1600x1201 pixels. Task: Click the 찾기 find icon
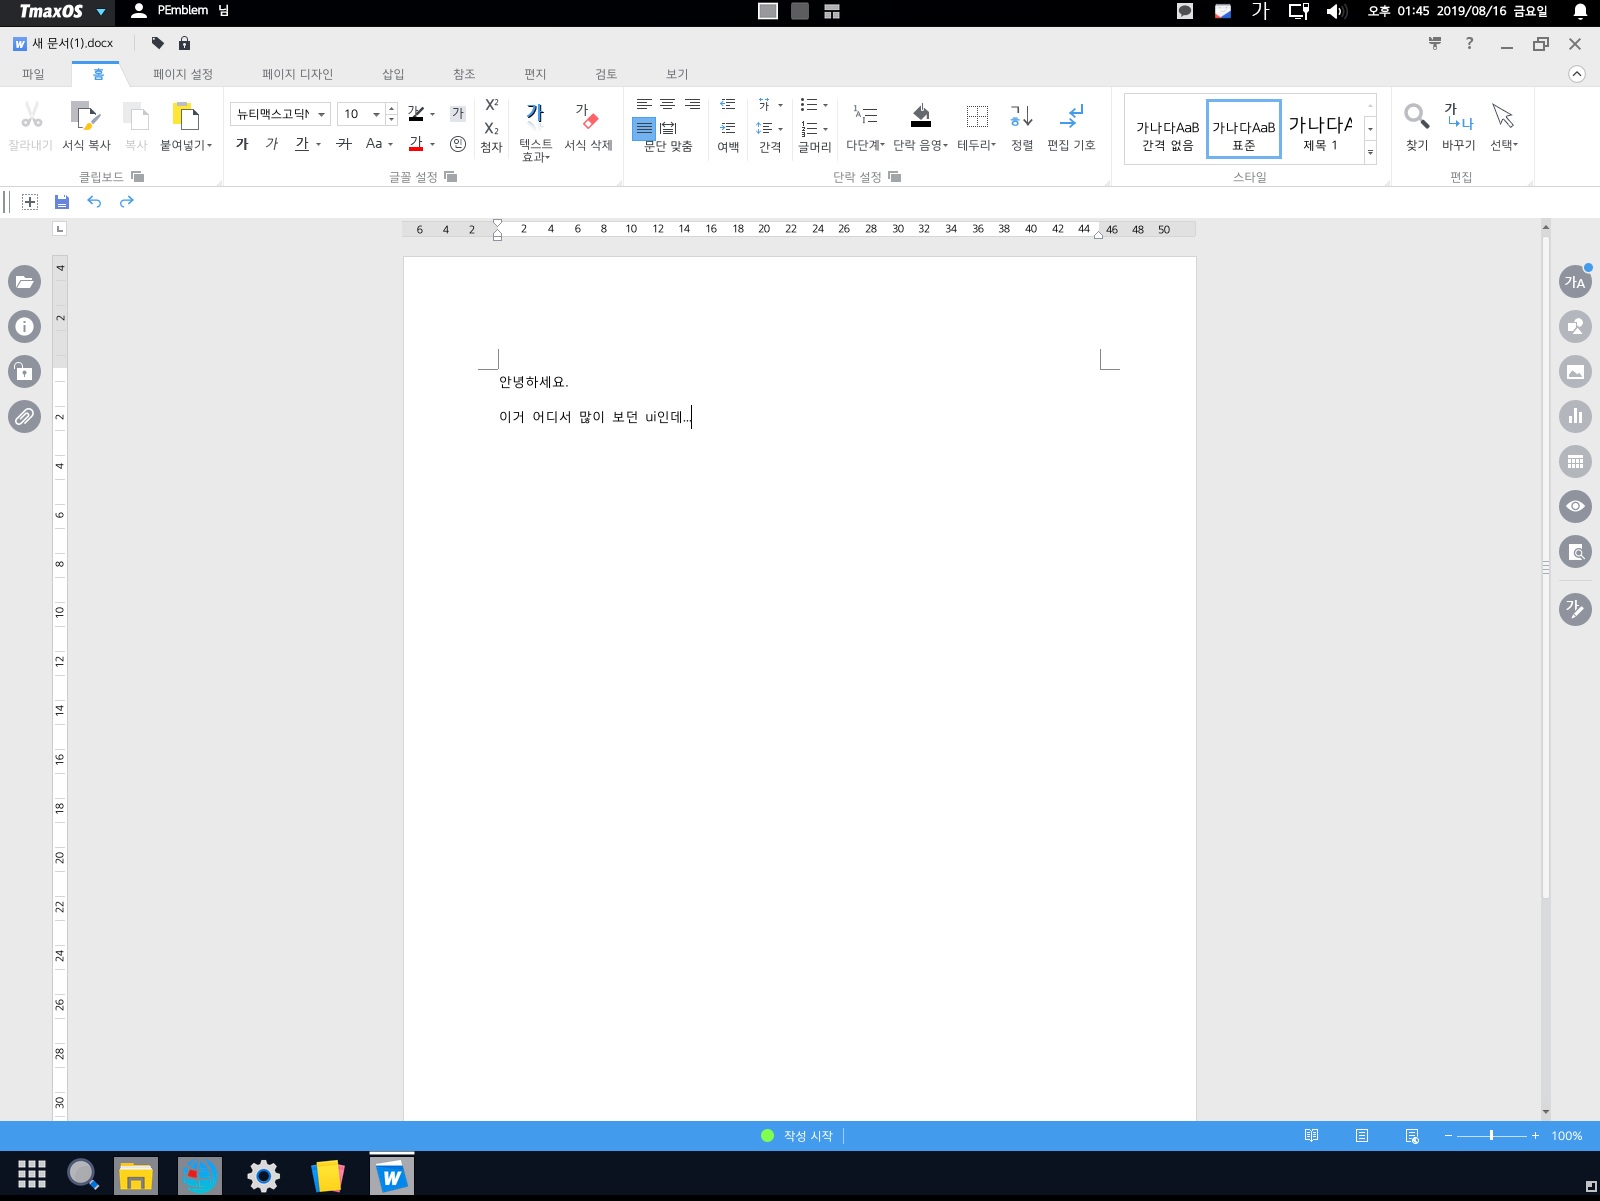click(x=1416, y=118)
